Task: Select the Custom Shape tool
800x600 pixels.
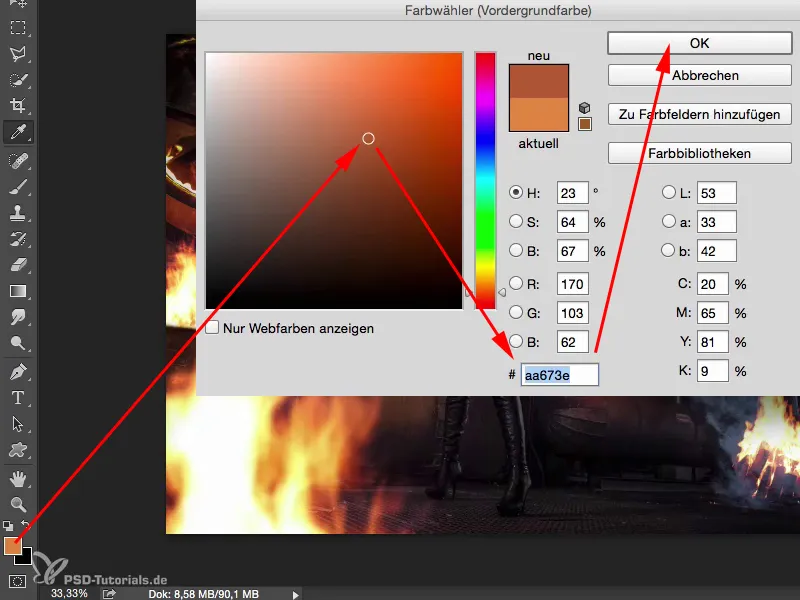Action: coord(18,450)
